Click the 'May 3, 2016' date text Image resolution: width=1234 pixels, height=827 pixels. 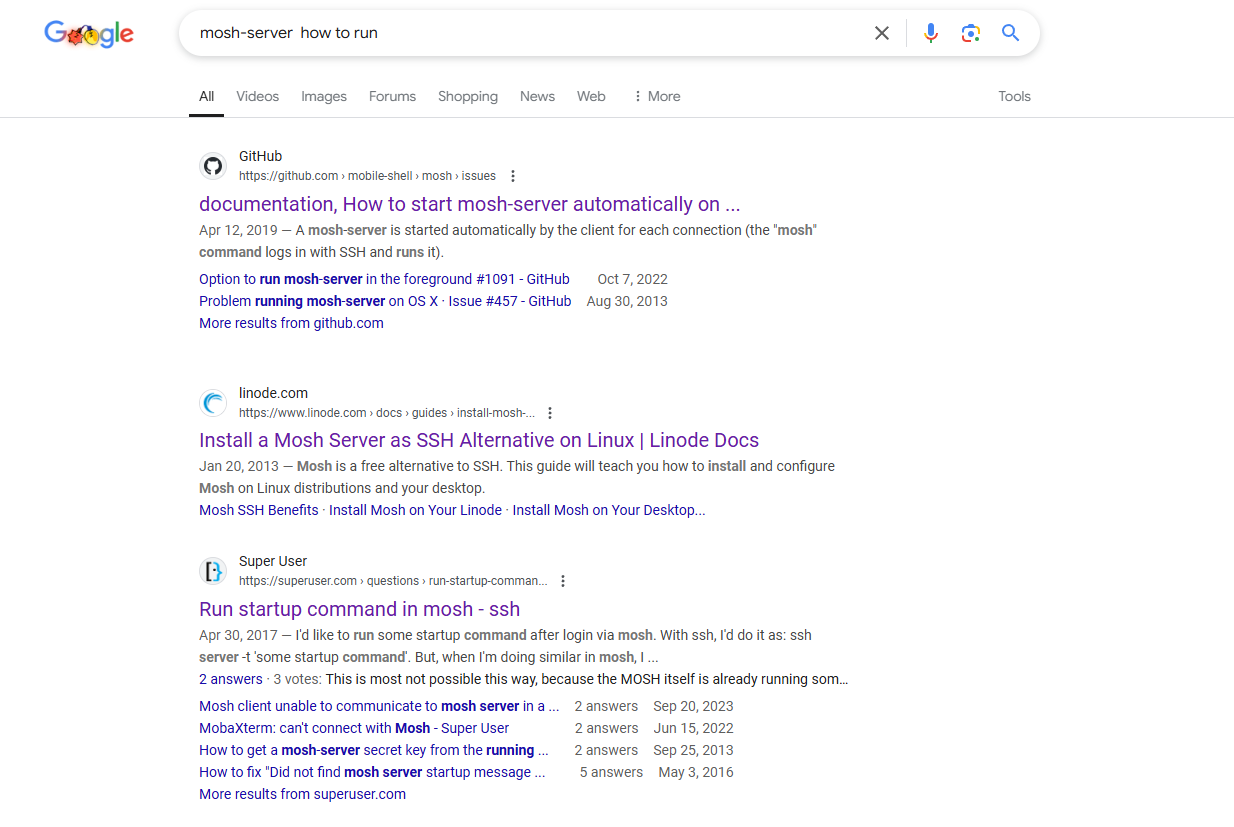(x=696, y=772)
